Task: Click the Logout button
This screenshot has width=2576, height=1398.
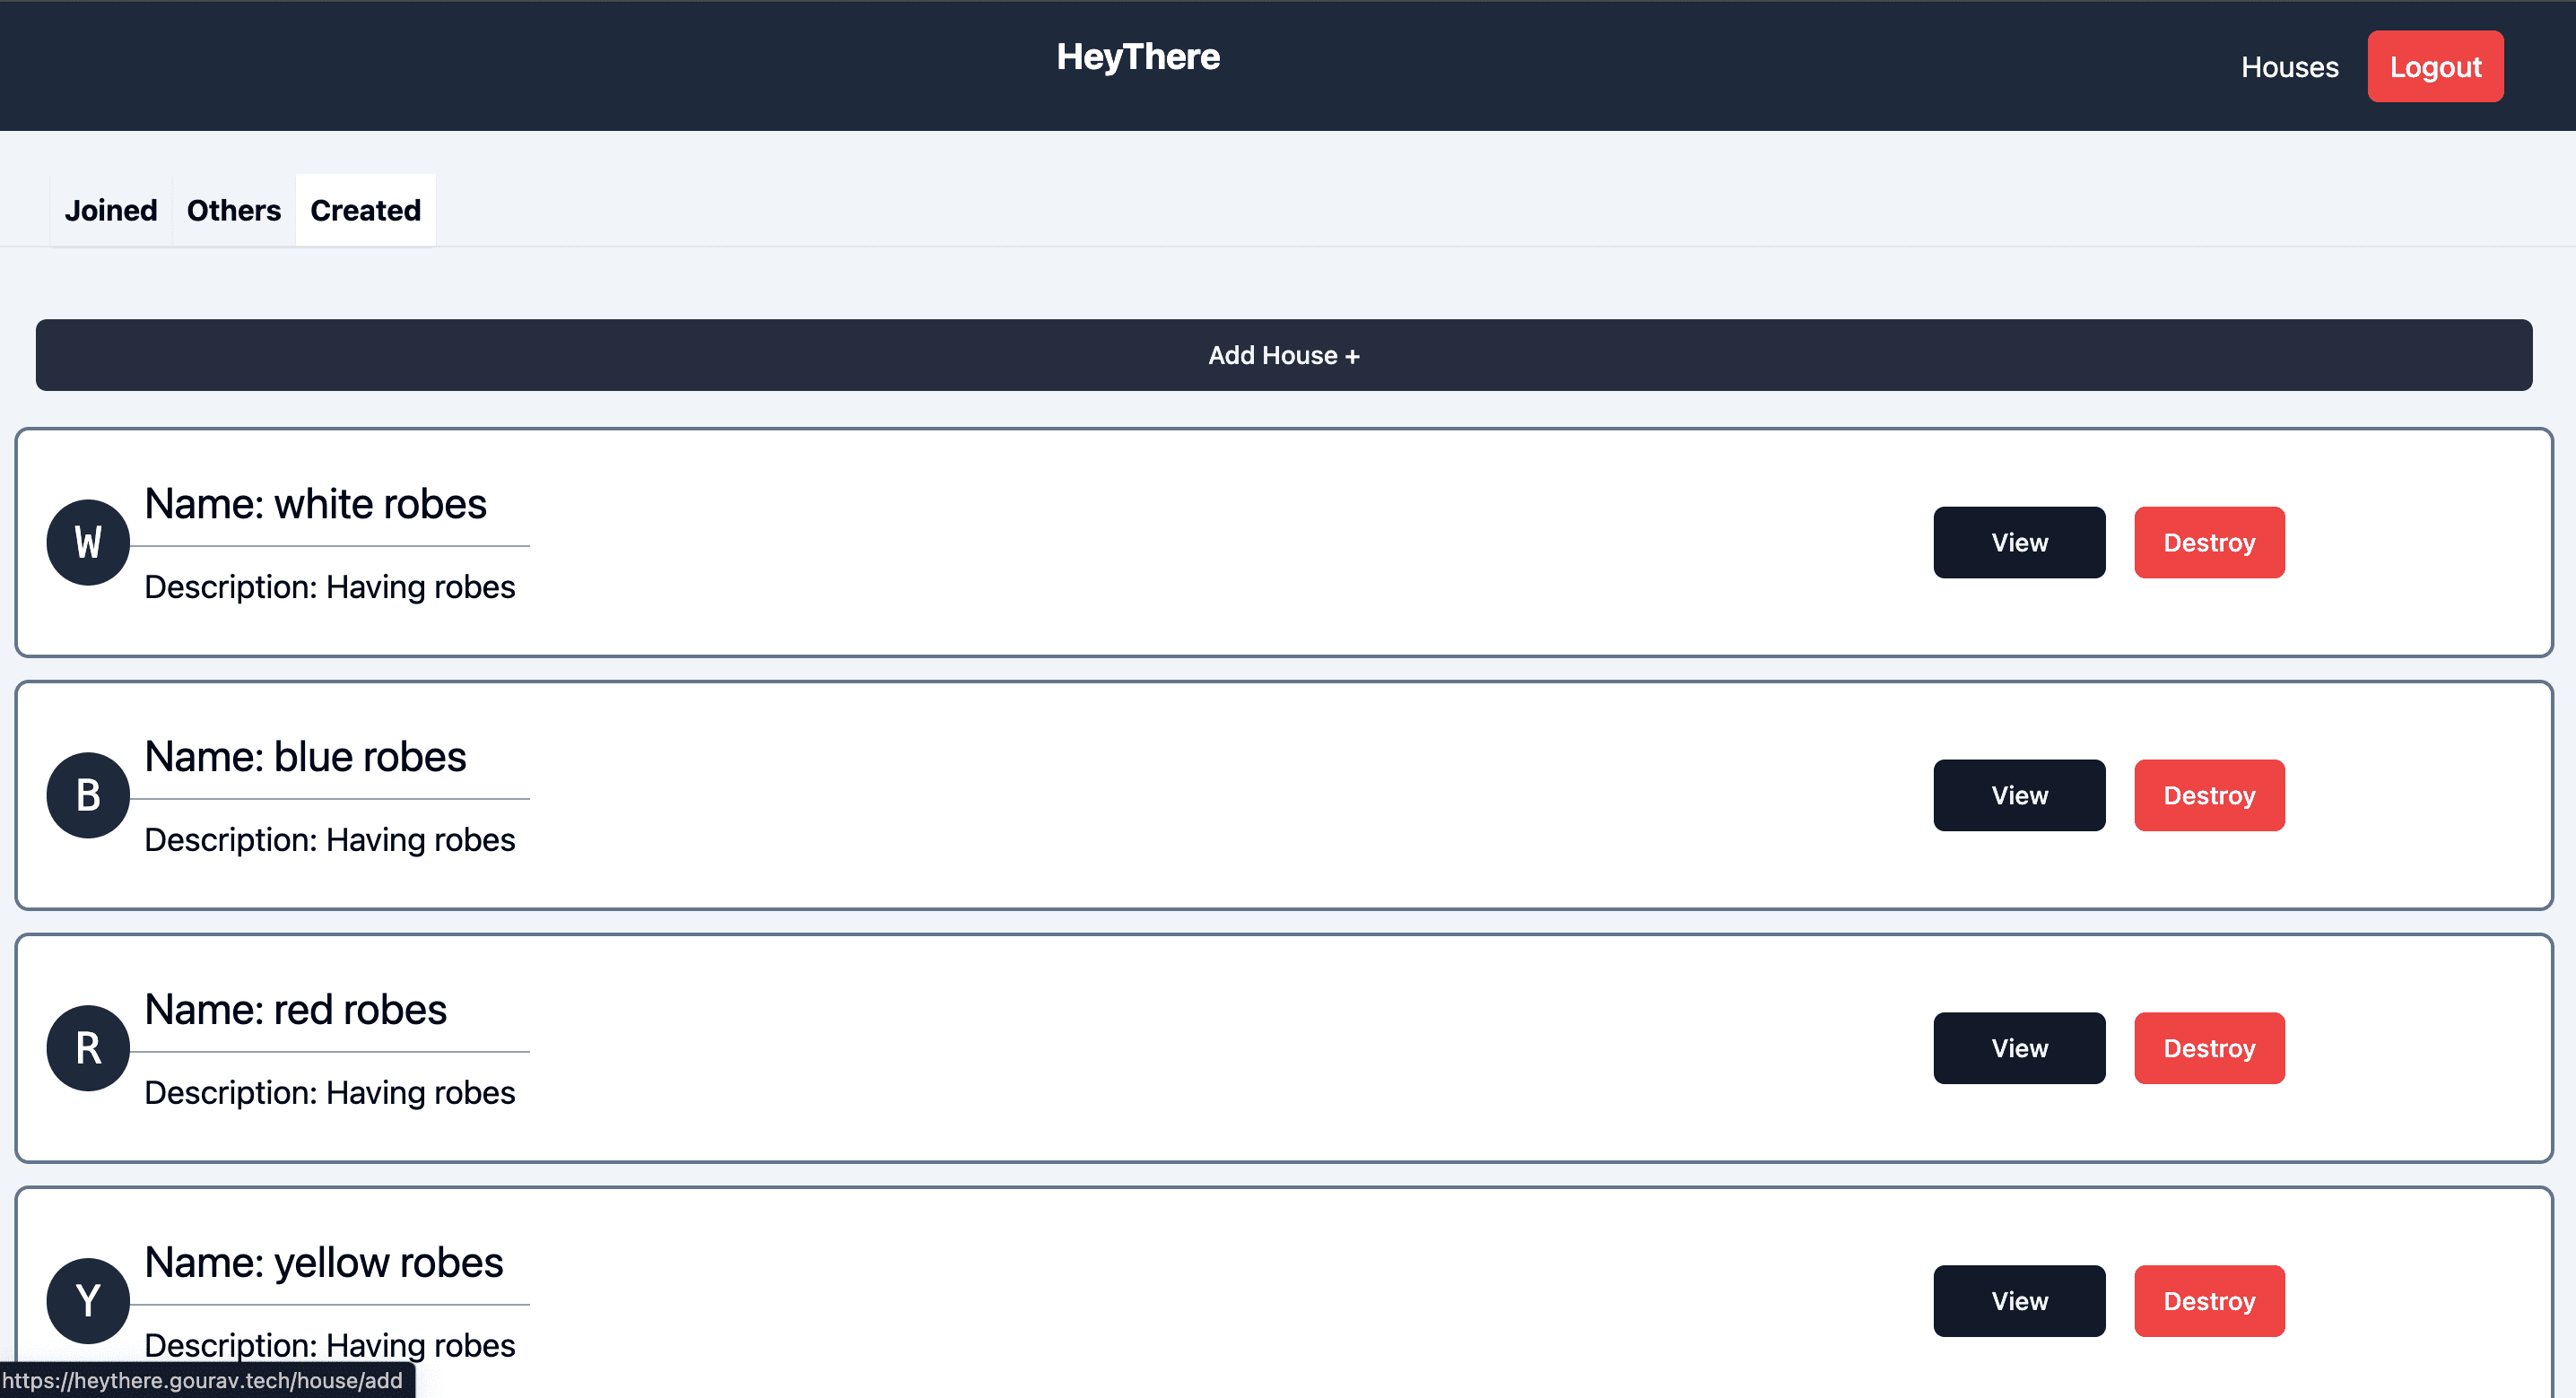Action: [2435, 67]
